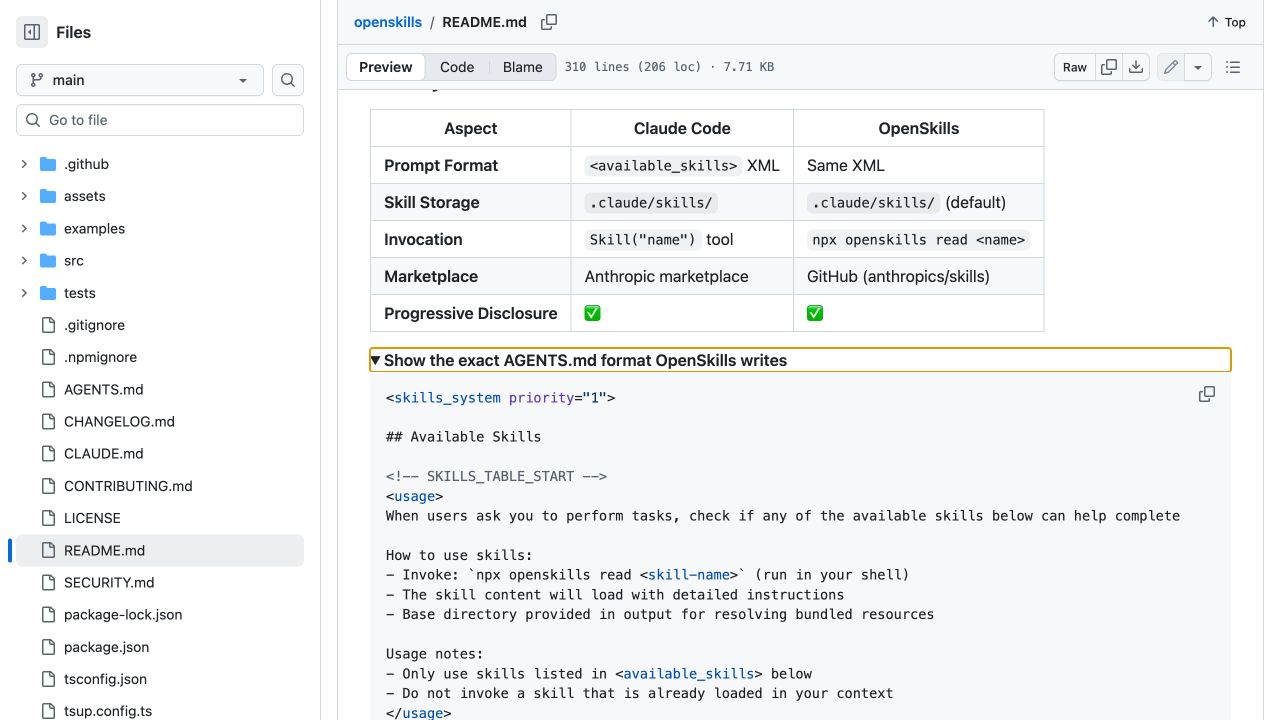Copy the file path icon
Viewport: 1280px width, 720px height.
tap(549, 22)
